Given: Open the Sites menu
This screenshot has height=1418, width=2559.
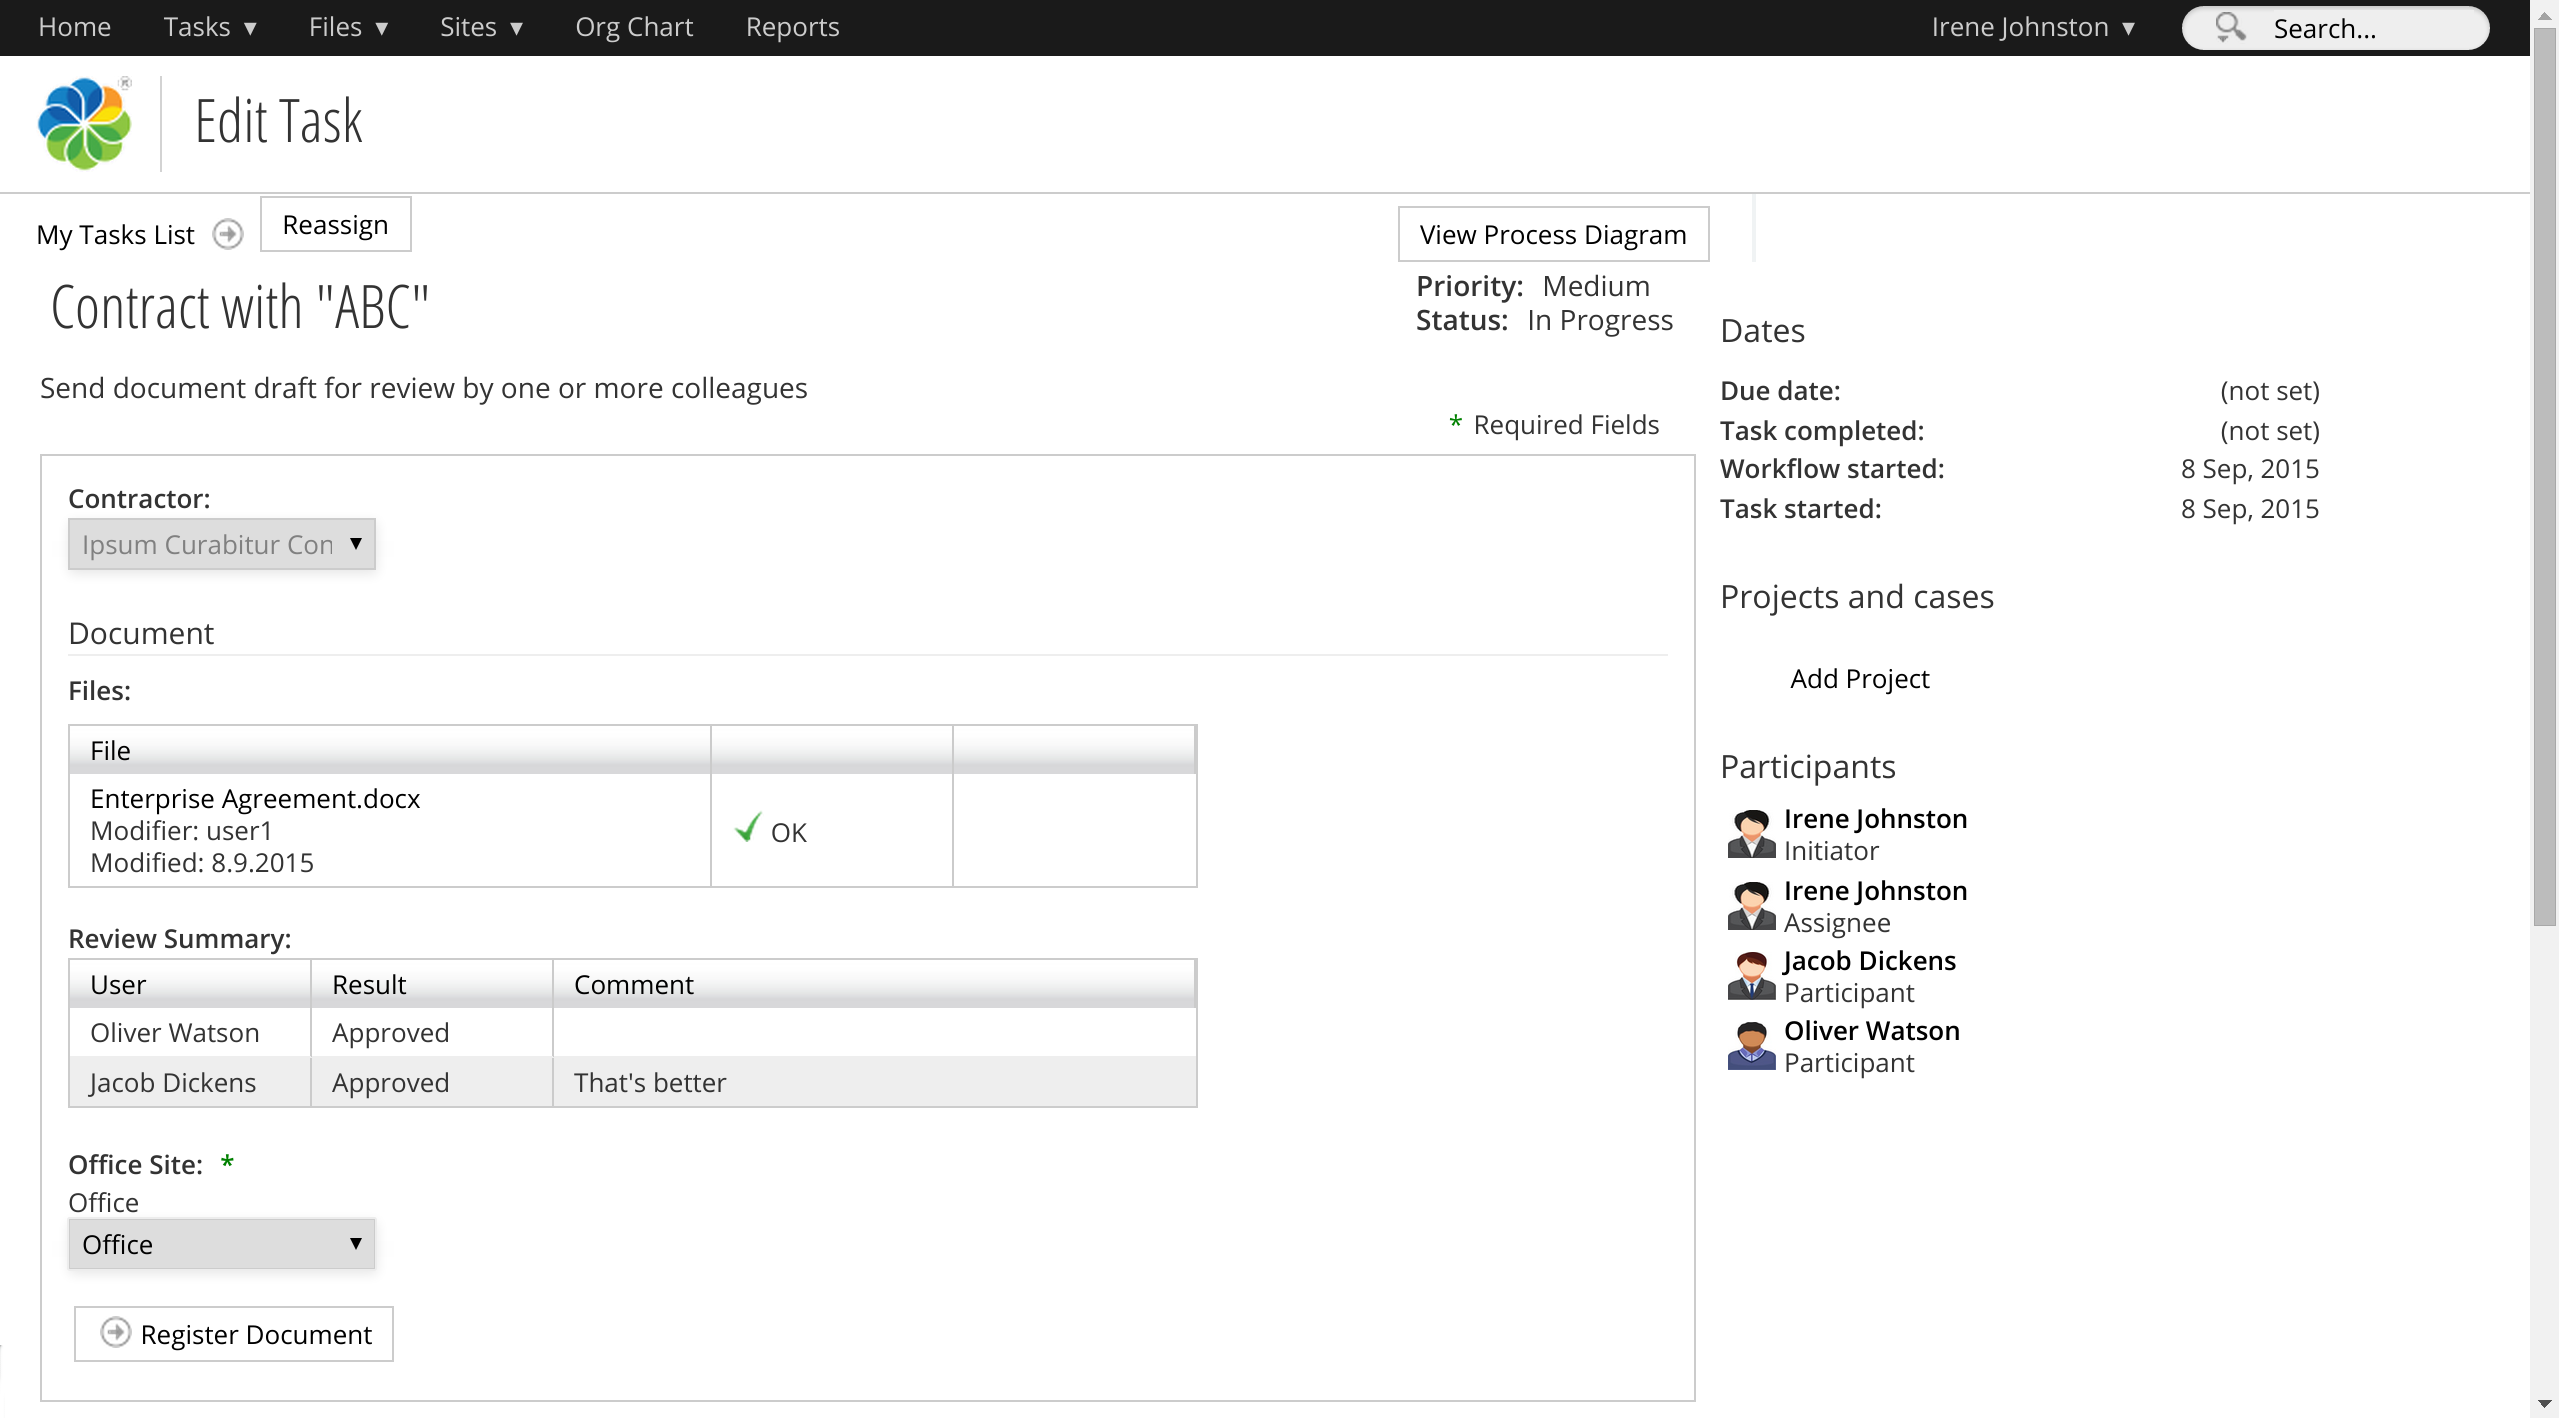Looking at the screenshot, I should pos(481,27).
